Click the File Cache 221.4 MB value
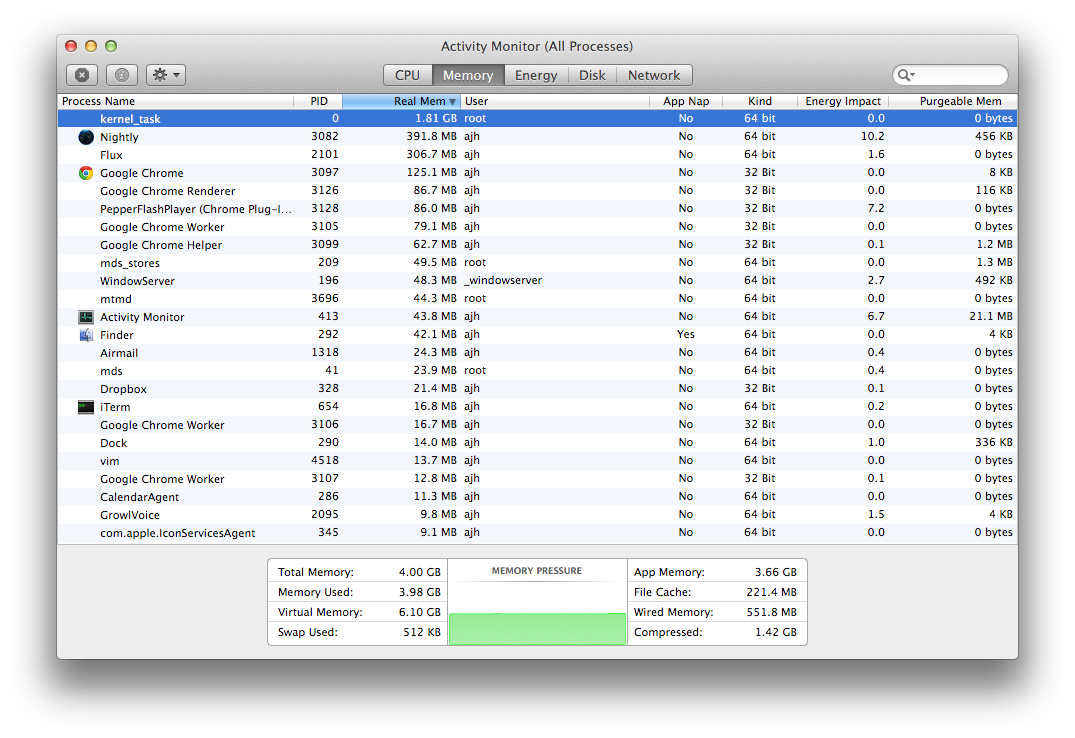Image resolution: width=1075 pixels, height=738 pixels. coord(771,592)
